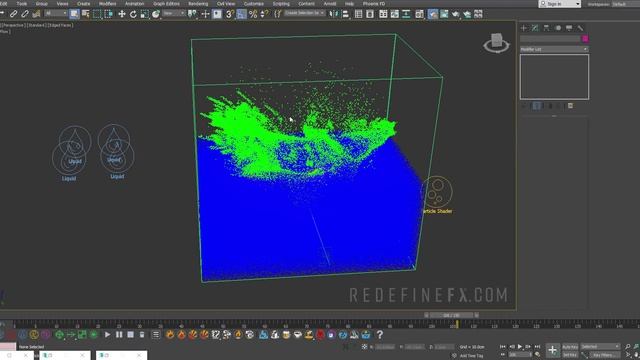Open the selection filter All dropdown
Image resolution: width=640 pixels, height=360 pixels.
tap(56, 13)
